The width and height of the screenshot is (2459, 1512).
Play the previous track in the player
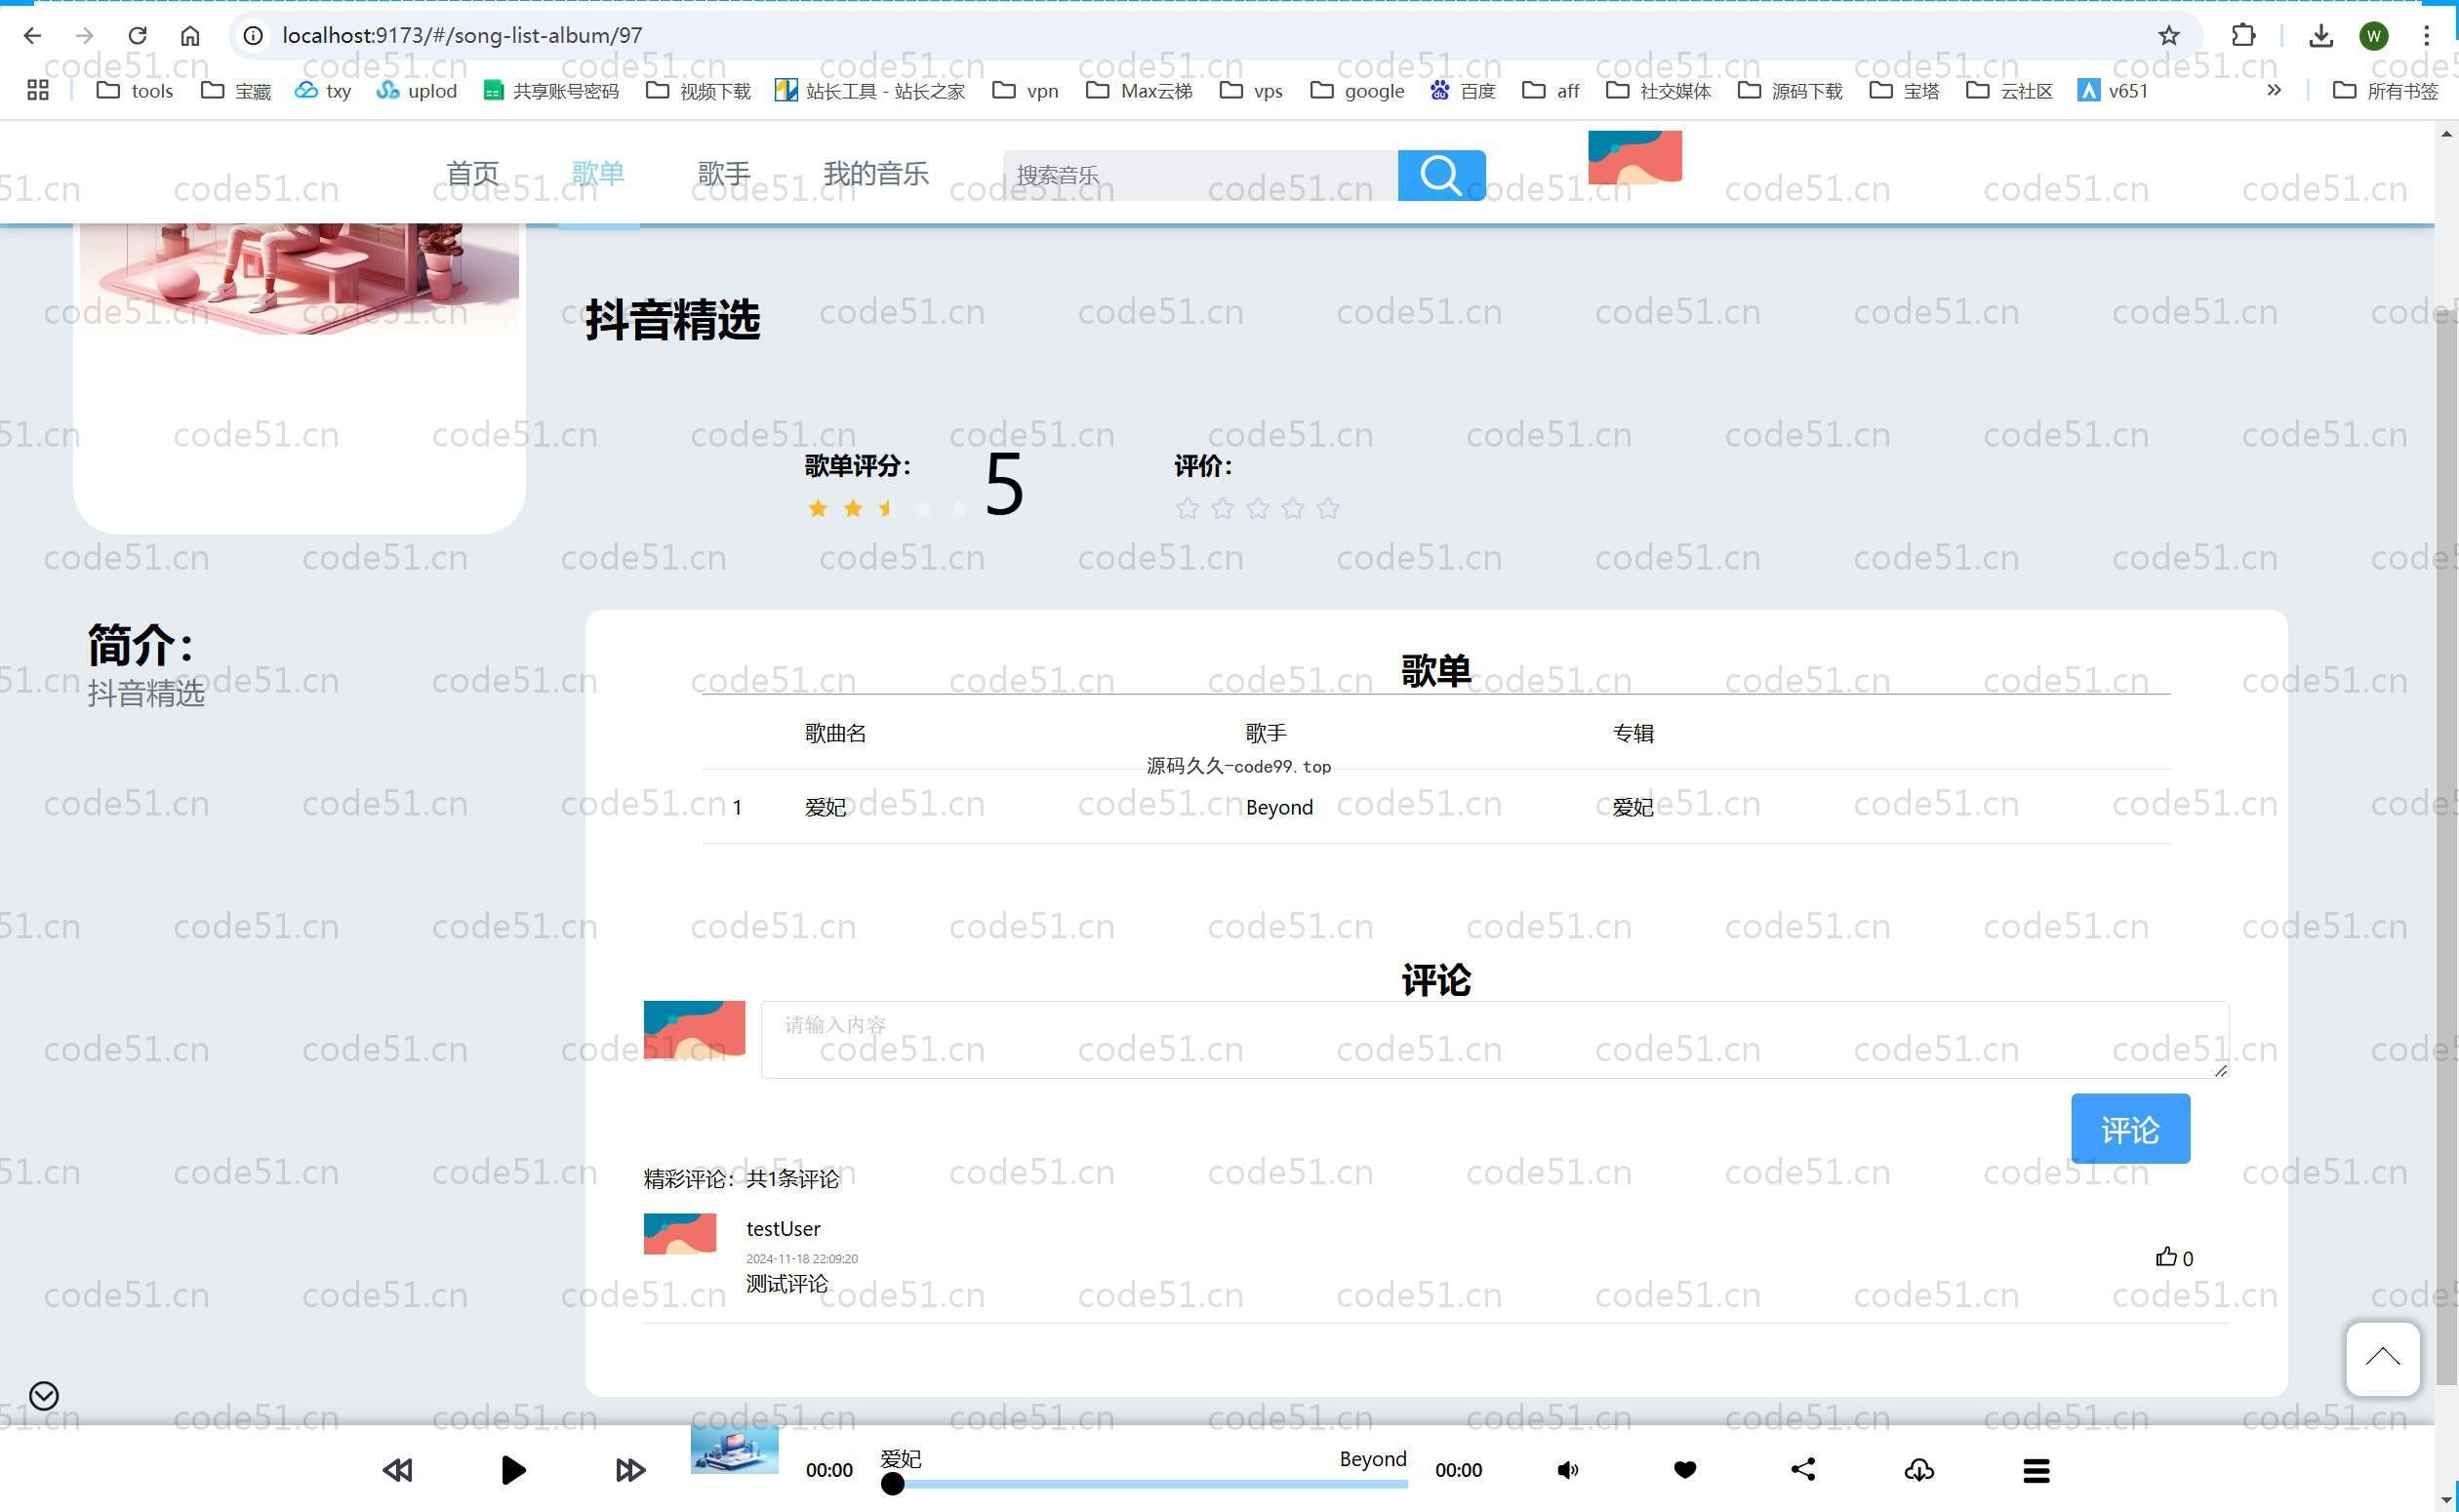pyautogui.click(x=398, y=1469)
